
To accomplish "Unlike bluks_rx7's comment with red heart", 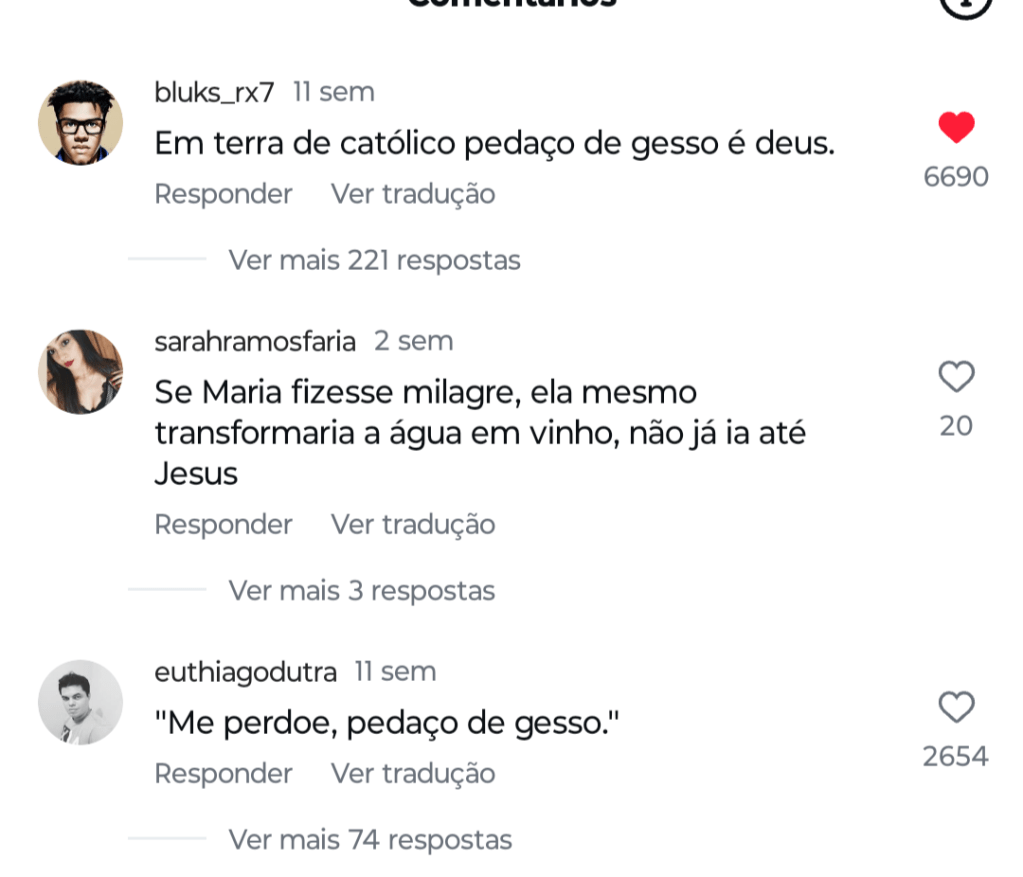I will (x=956, y=128).
